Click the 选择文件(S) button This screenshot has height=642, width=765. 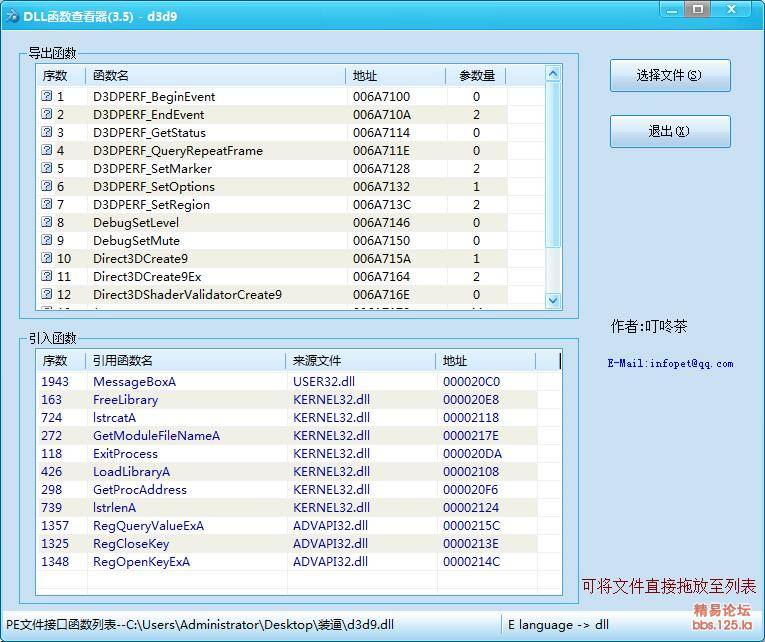click(670, 76)
